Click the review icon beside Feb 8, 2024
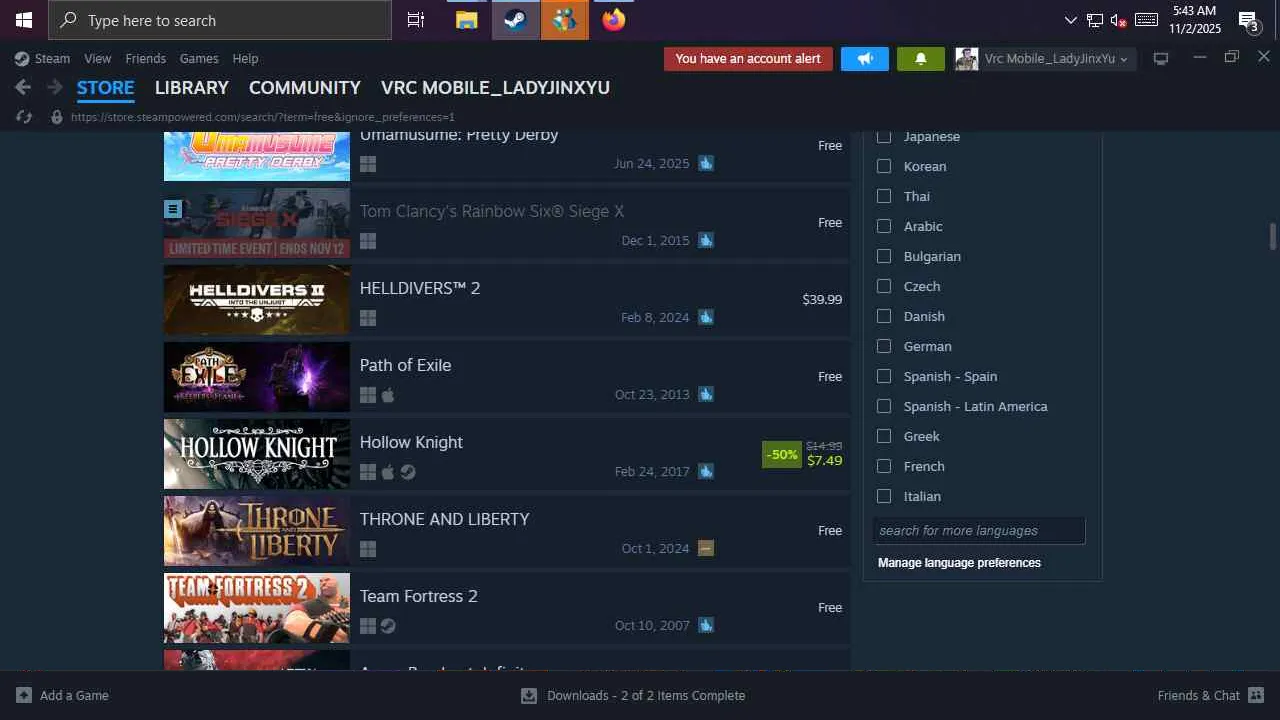 [x=706, y=317]
